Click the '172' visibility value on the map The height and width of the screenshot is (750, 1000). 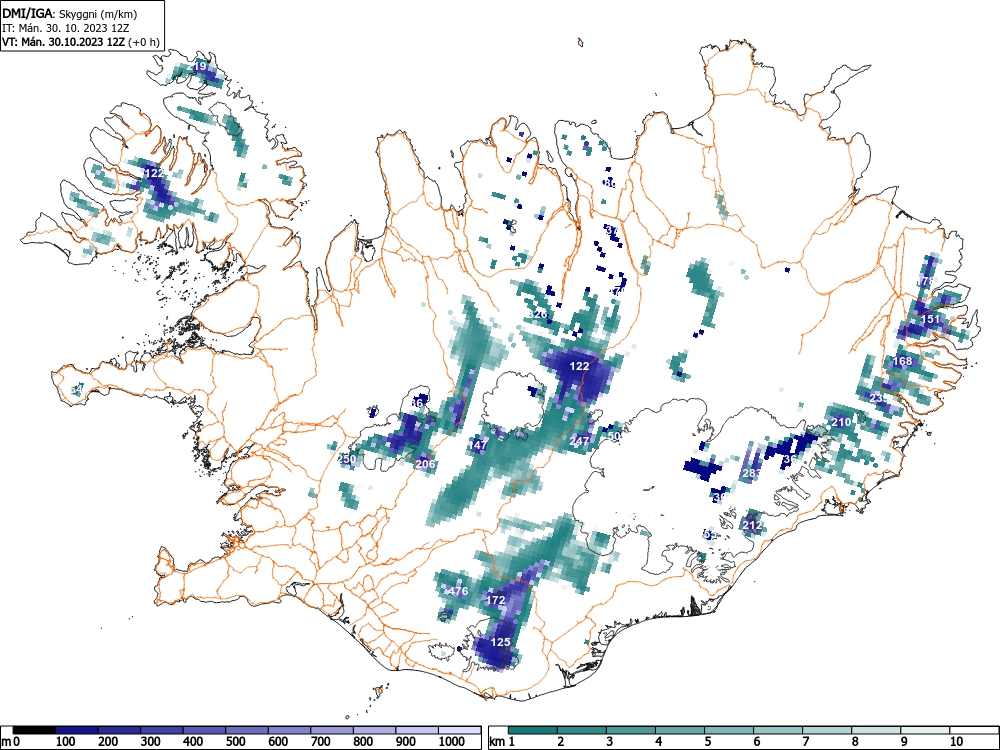496,600
